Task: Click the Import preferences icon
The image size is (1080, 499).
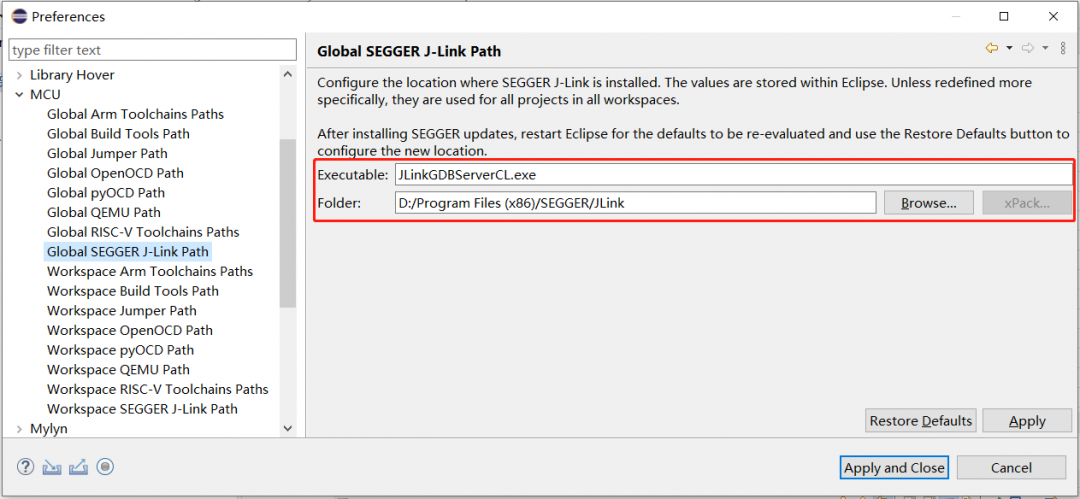Action: pyautogui.click(x=52, y=467)
